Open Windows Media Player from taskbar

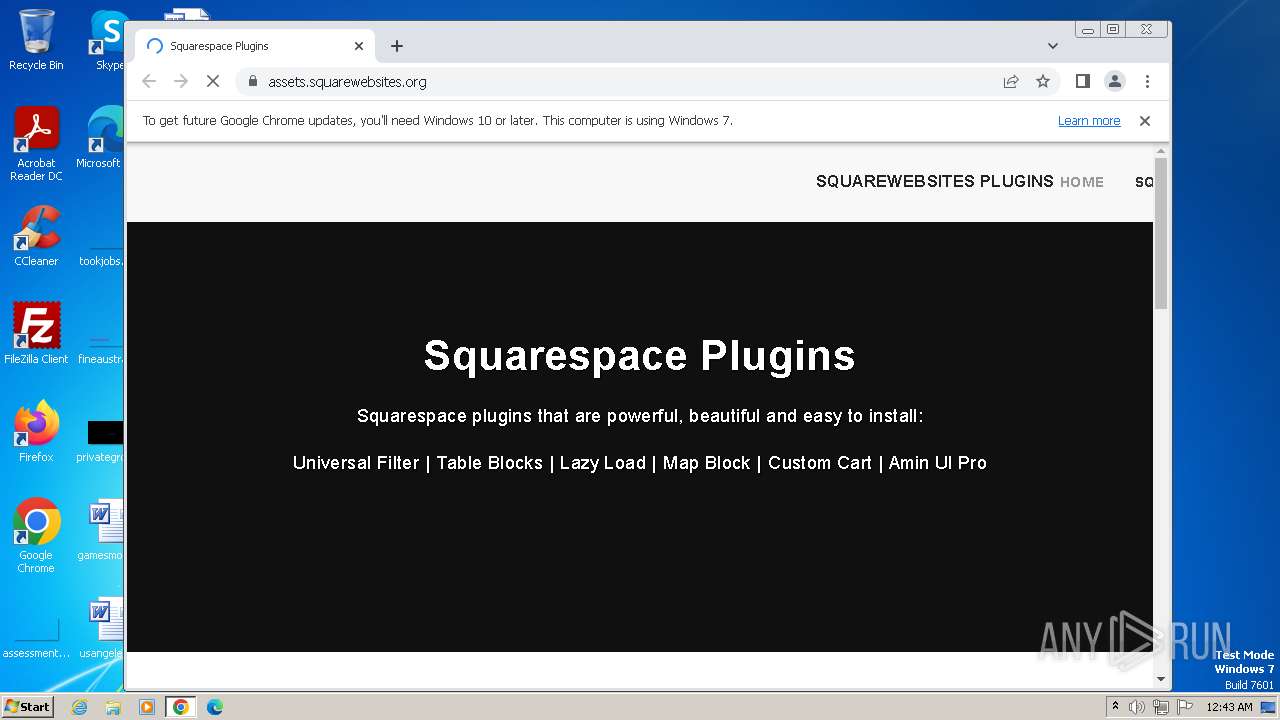click(x=147, y=707)
